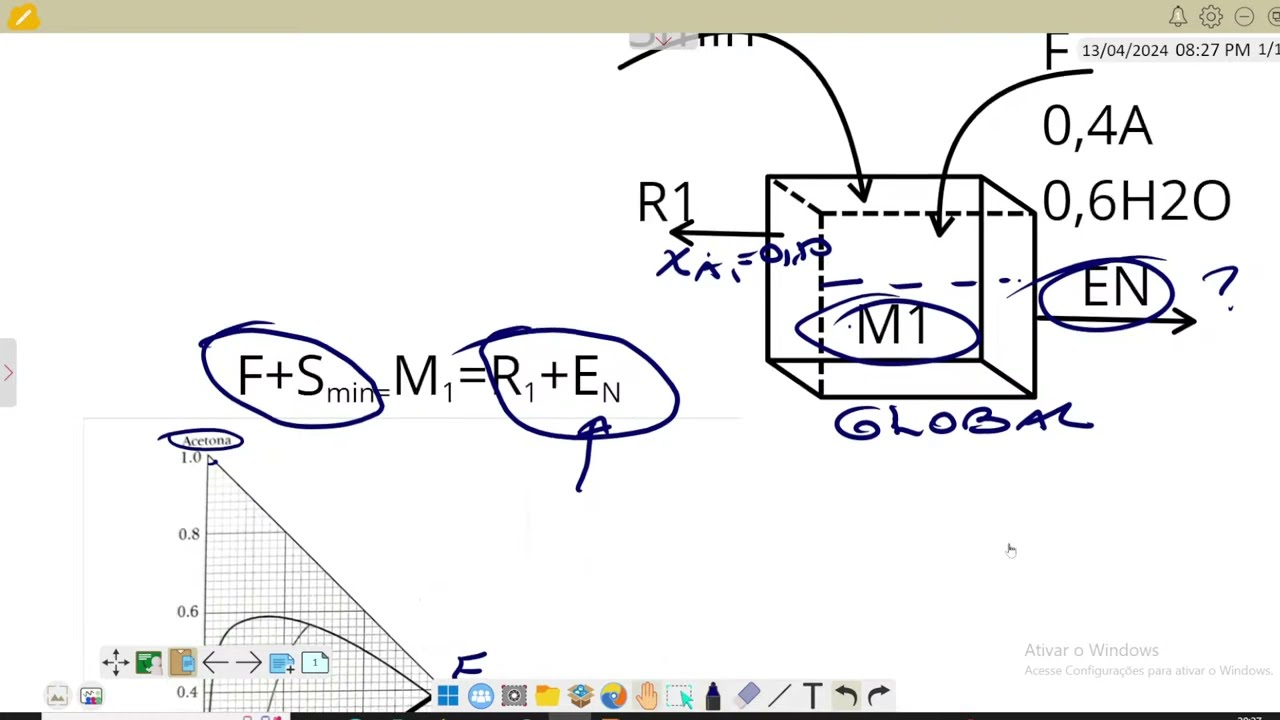Add a new page
This screenshot has width=1280, height=720.
(x=281, y=662)
